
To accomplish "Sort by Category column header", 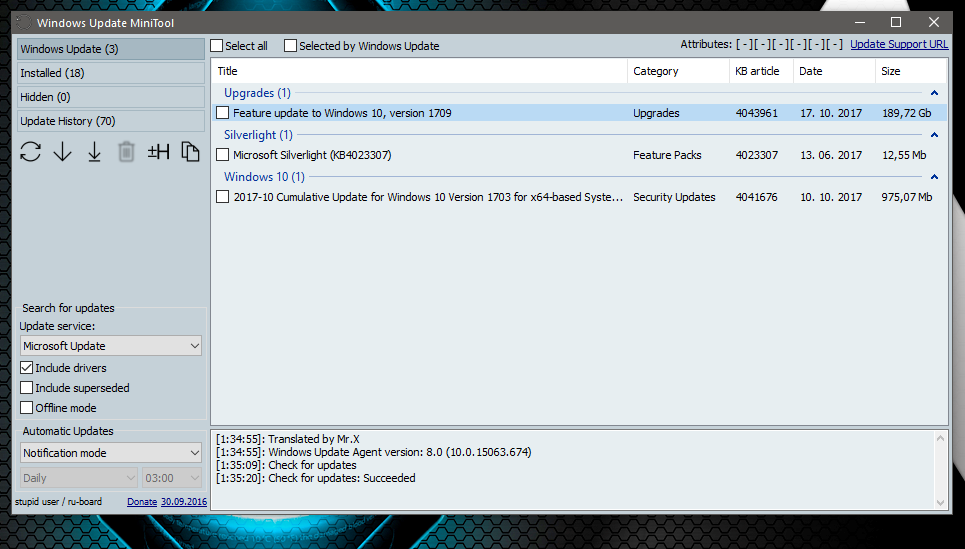I will click(678, 71).
